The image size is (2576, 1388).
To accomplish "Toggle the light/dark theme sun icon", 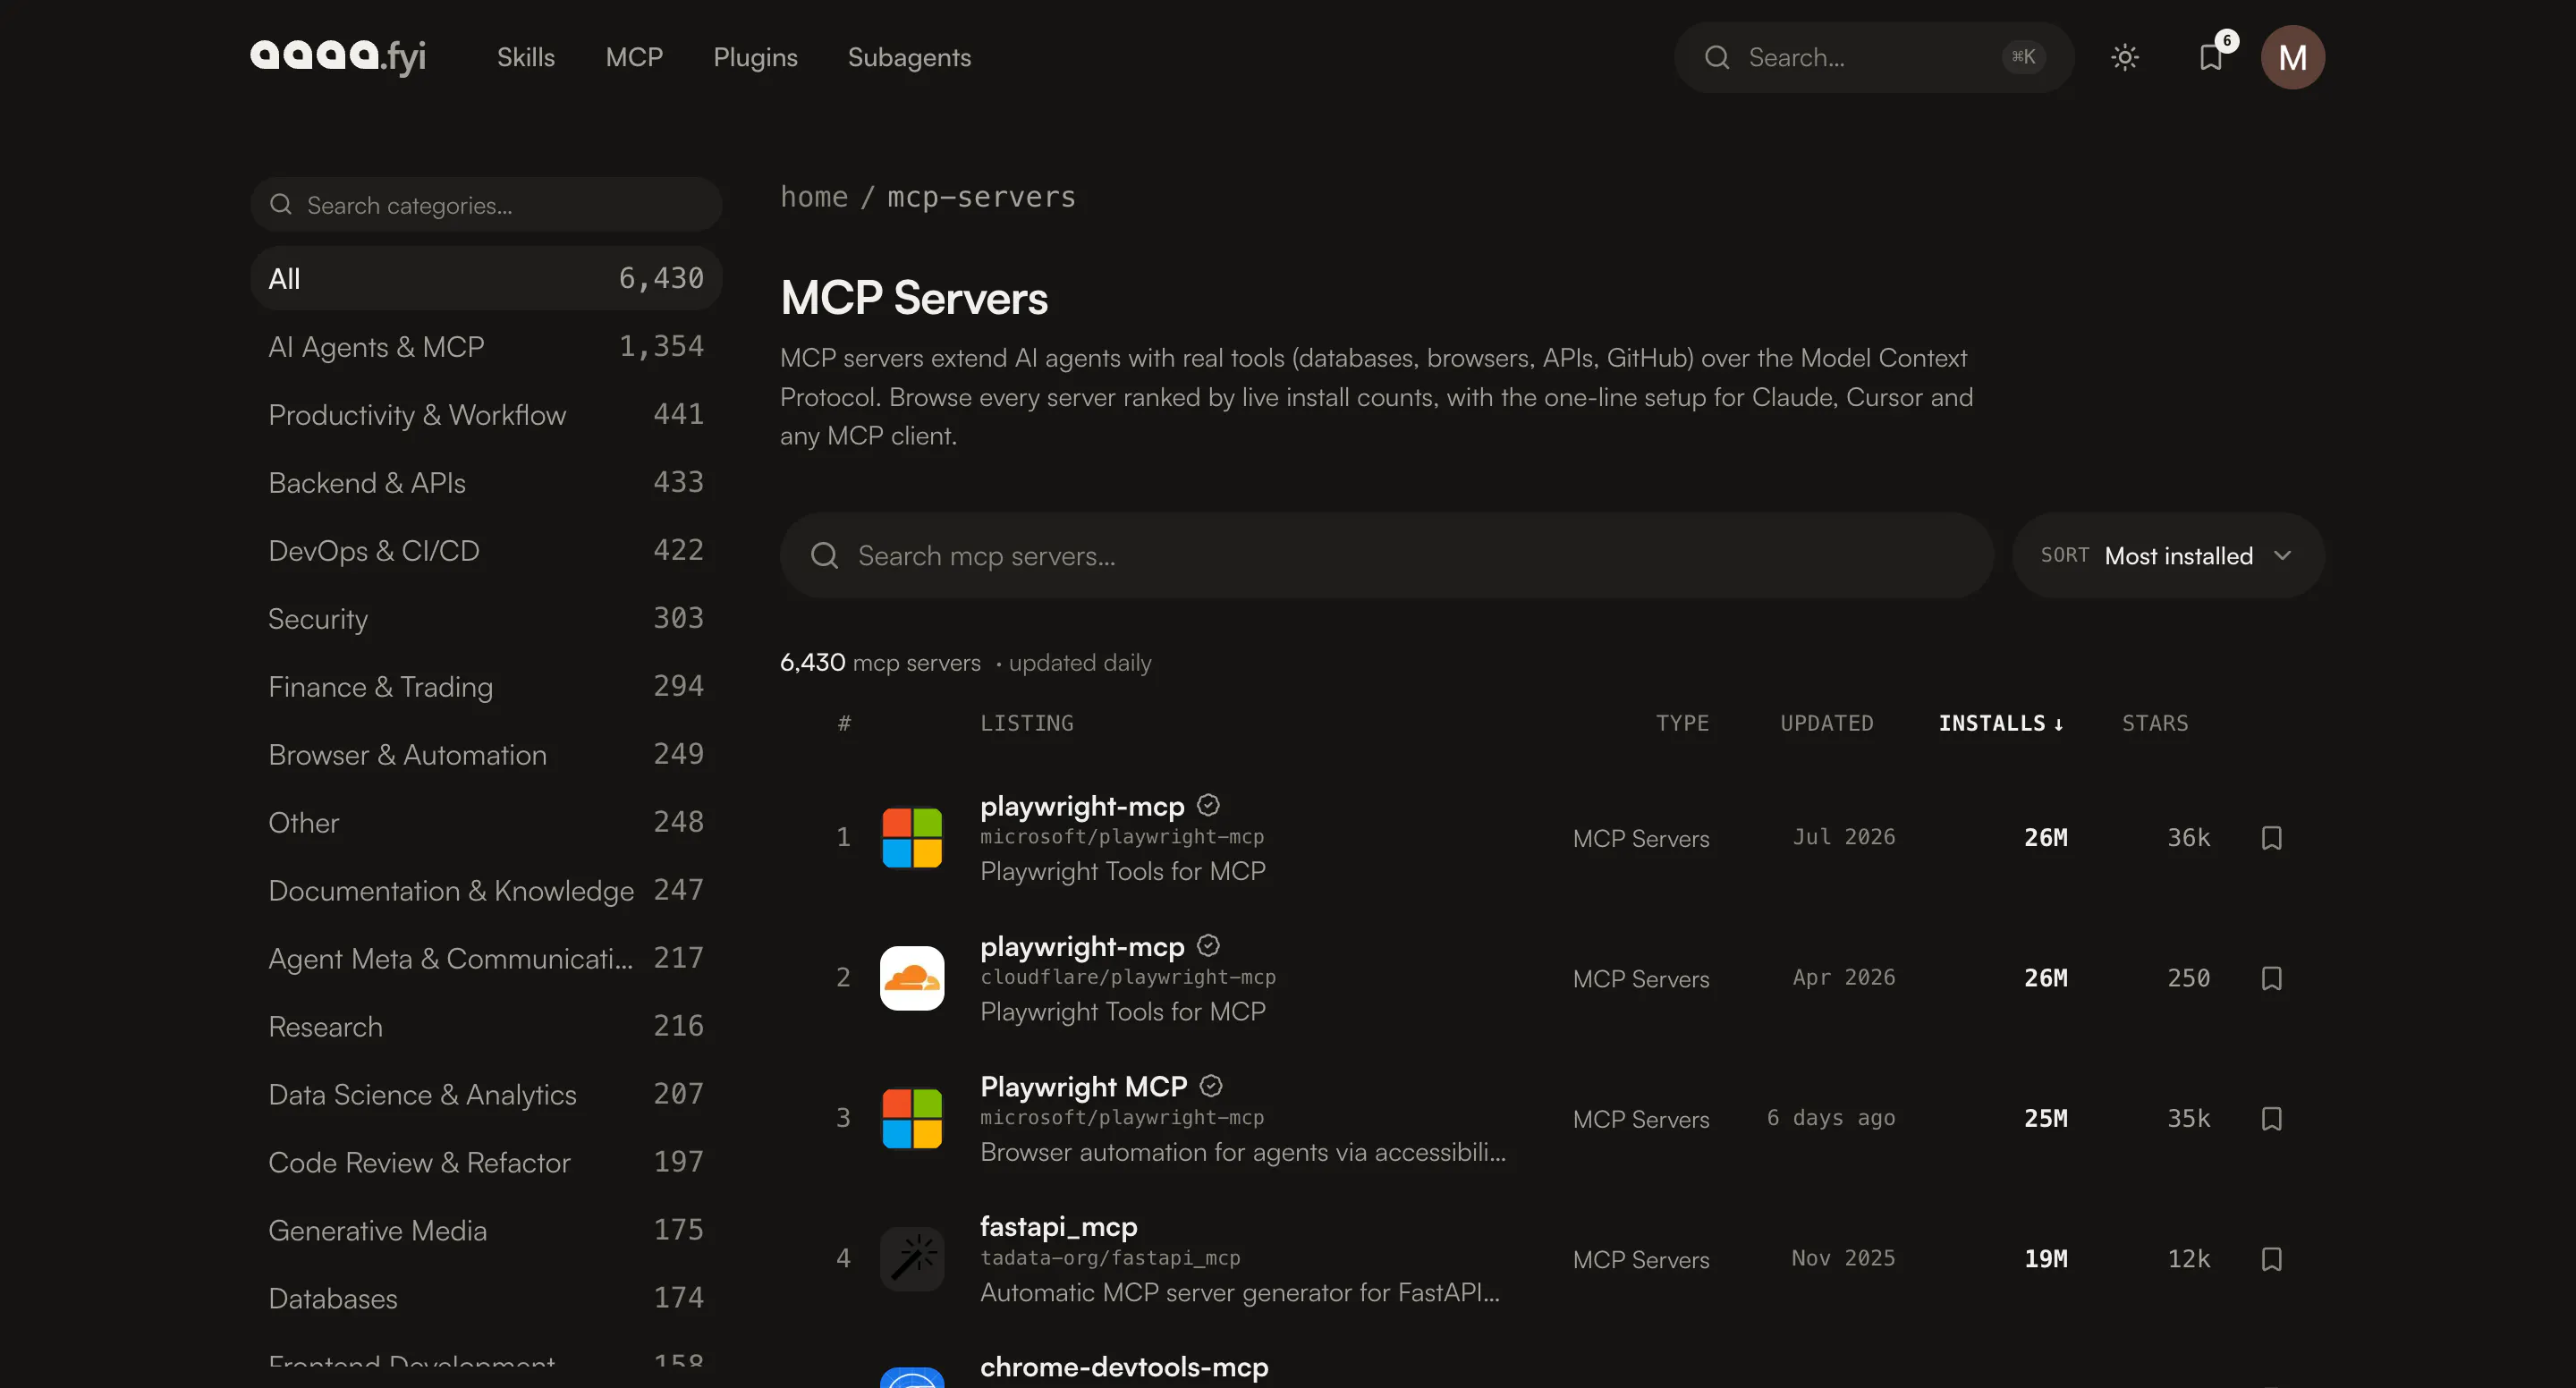I will 2124,57.
